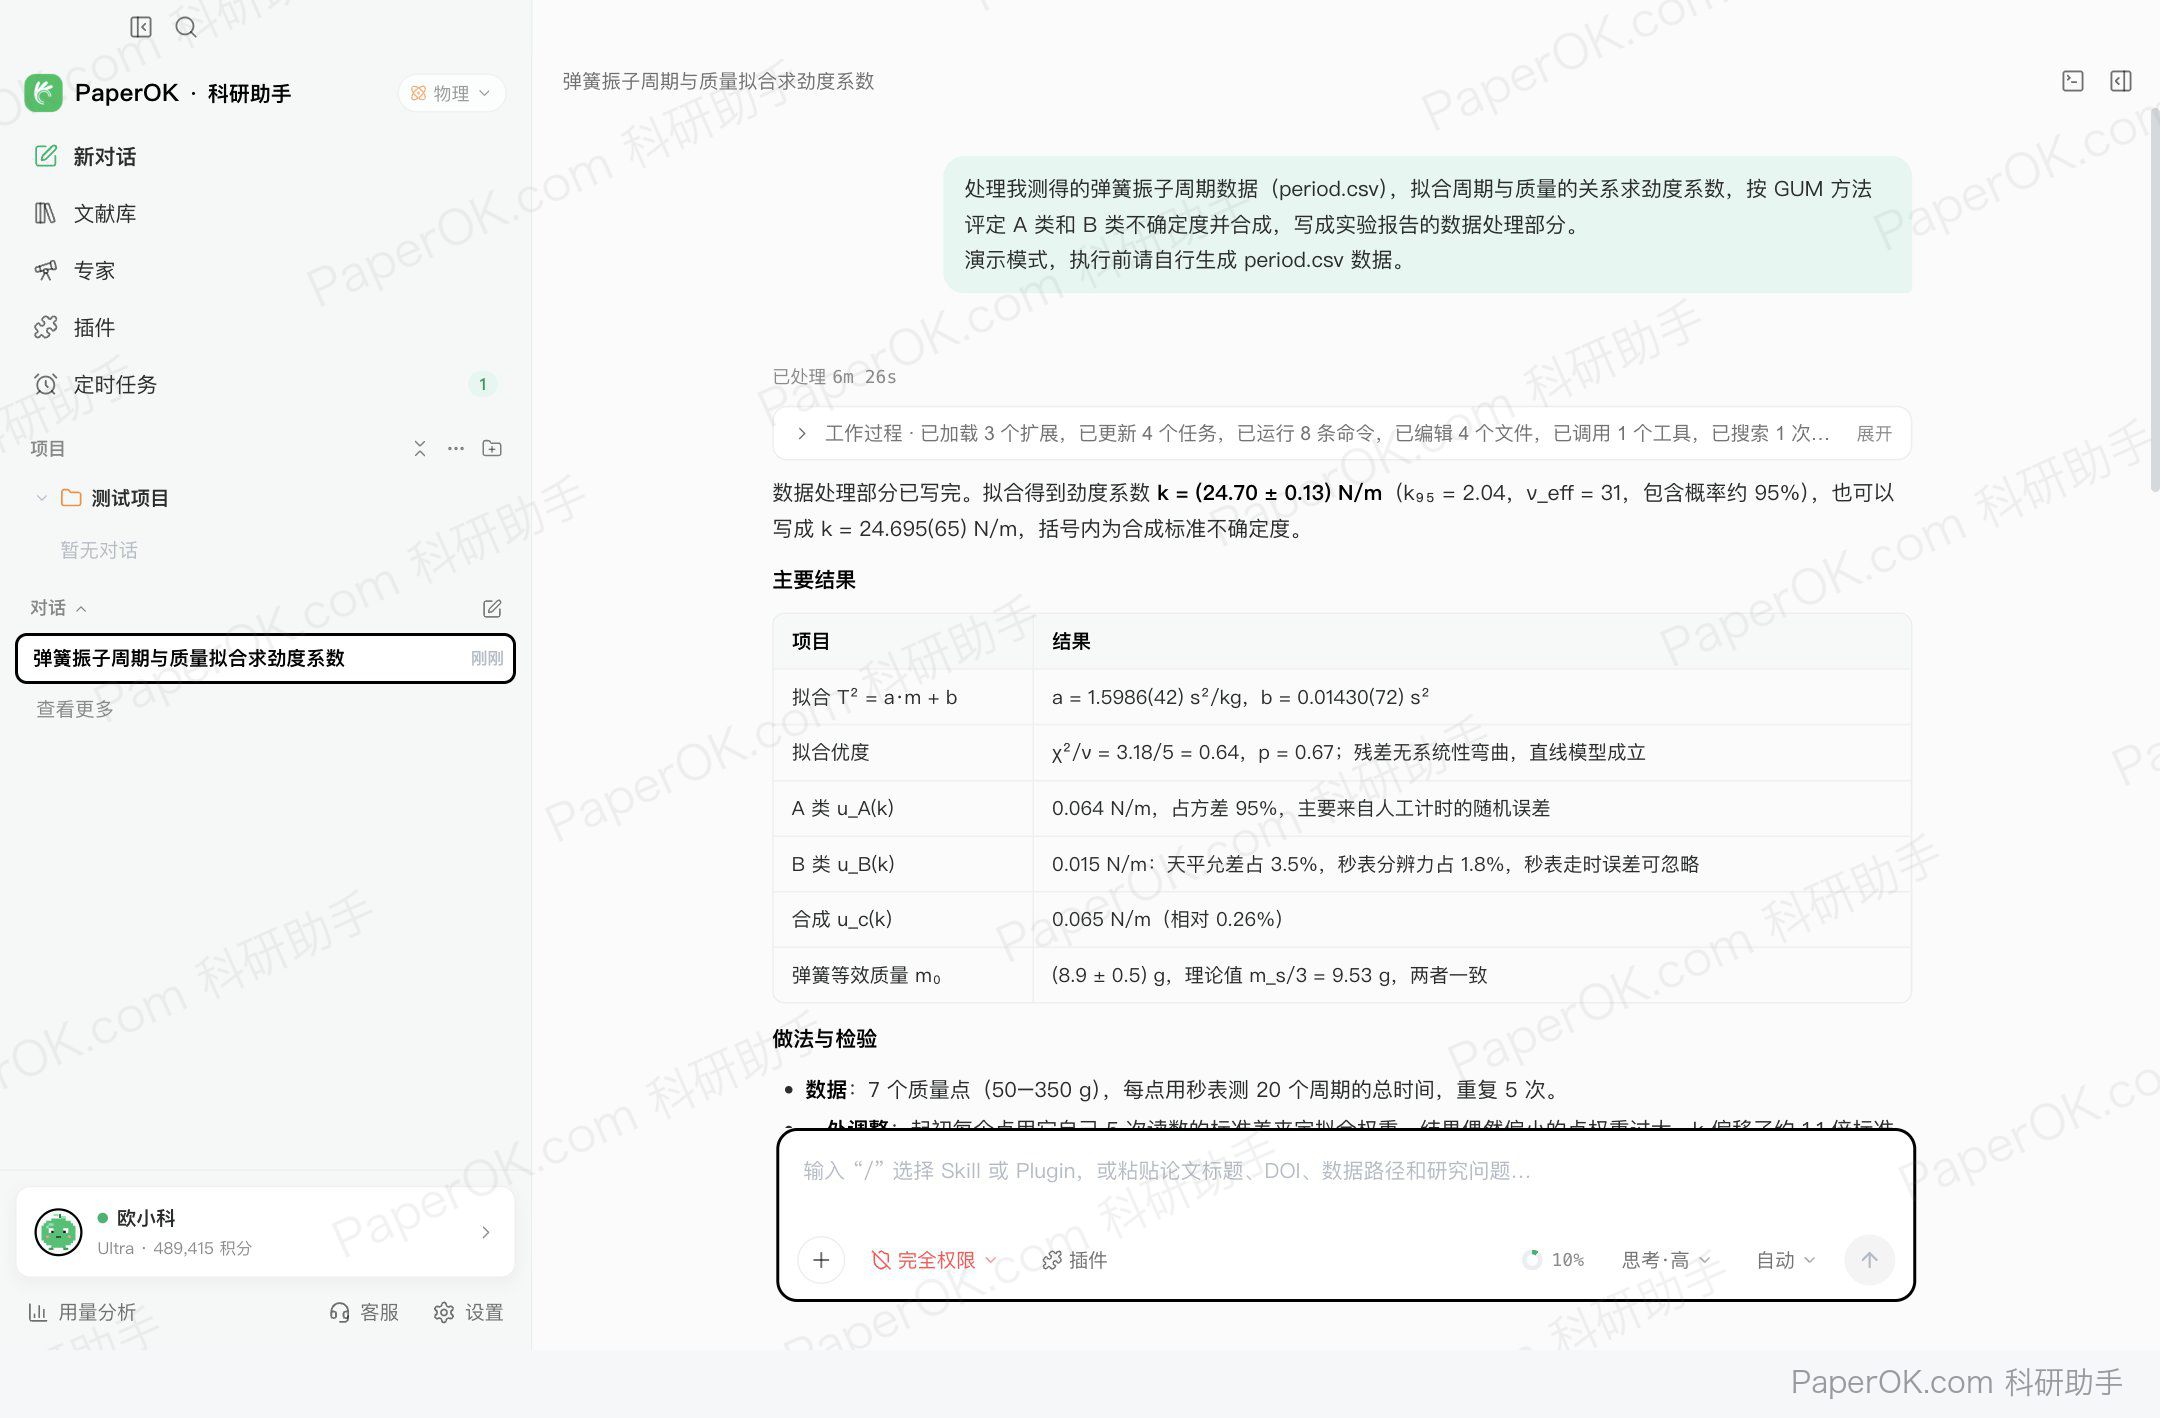Expand the 工作过程 work process summary
The image size is (2160, 1418).
point(1342,433)
